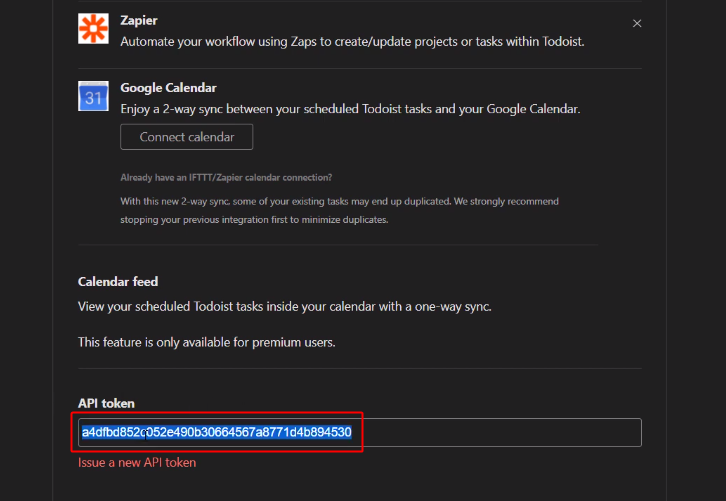The image size is (726, 501).
Task: Click 'This feature is only available for premium users.'
Action: tap(207, 343)
